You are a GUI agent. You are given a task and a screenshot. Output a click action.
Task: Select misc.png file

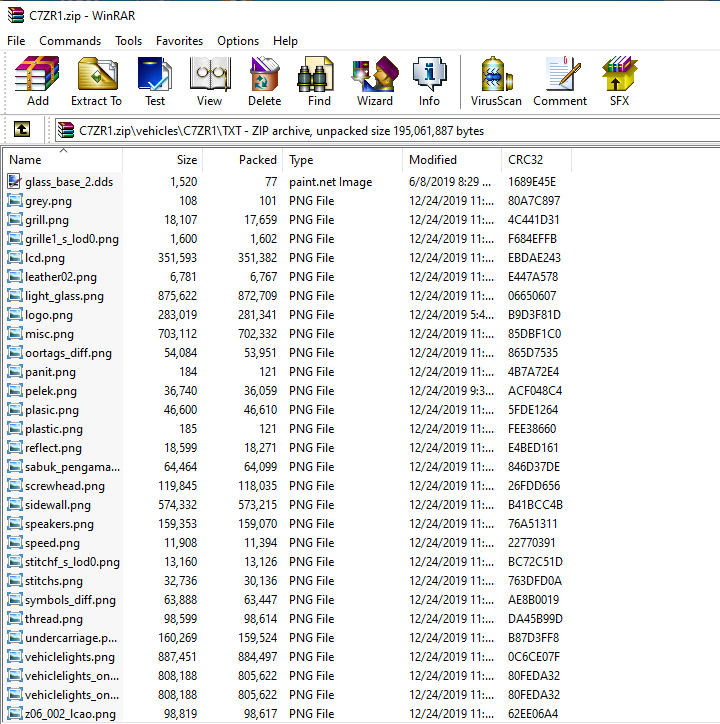click(49, 334)
